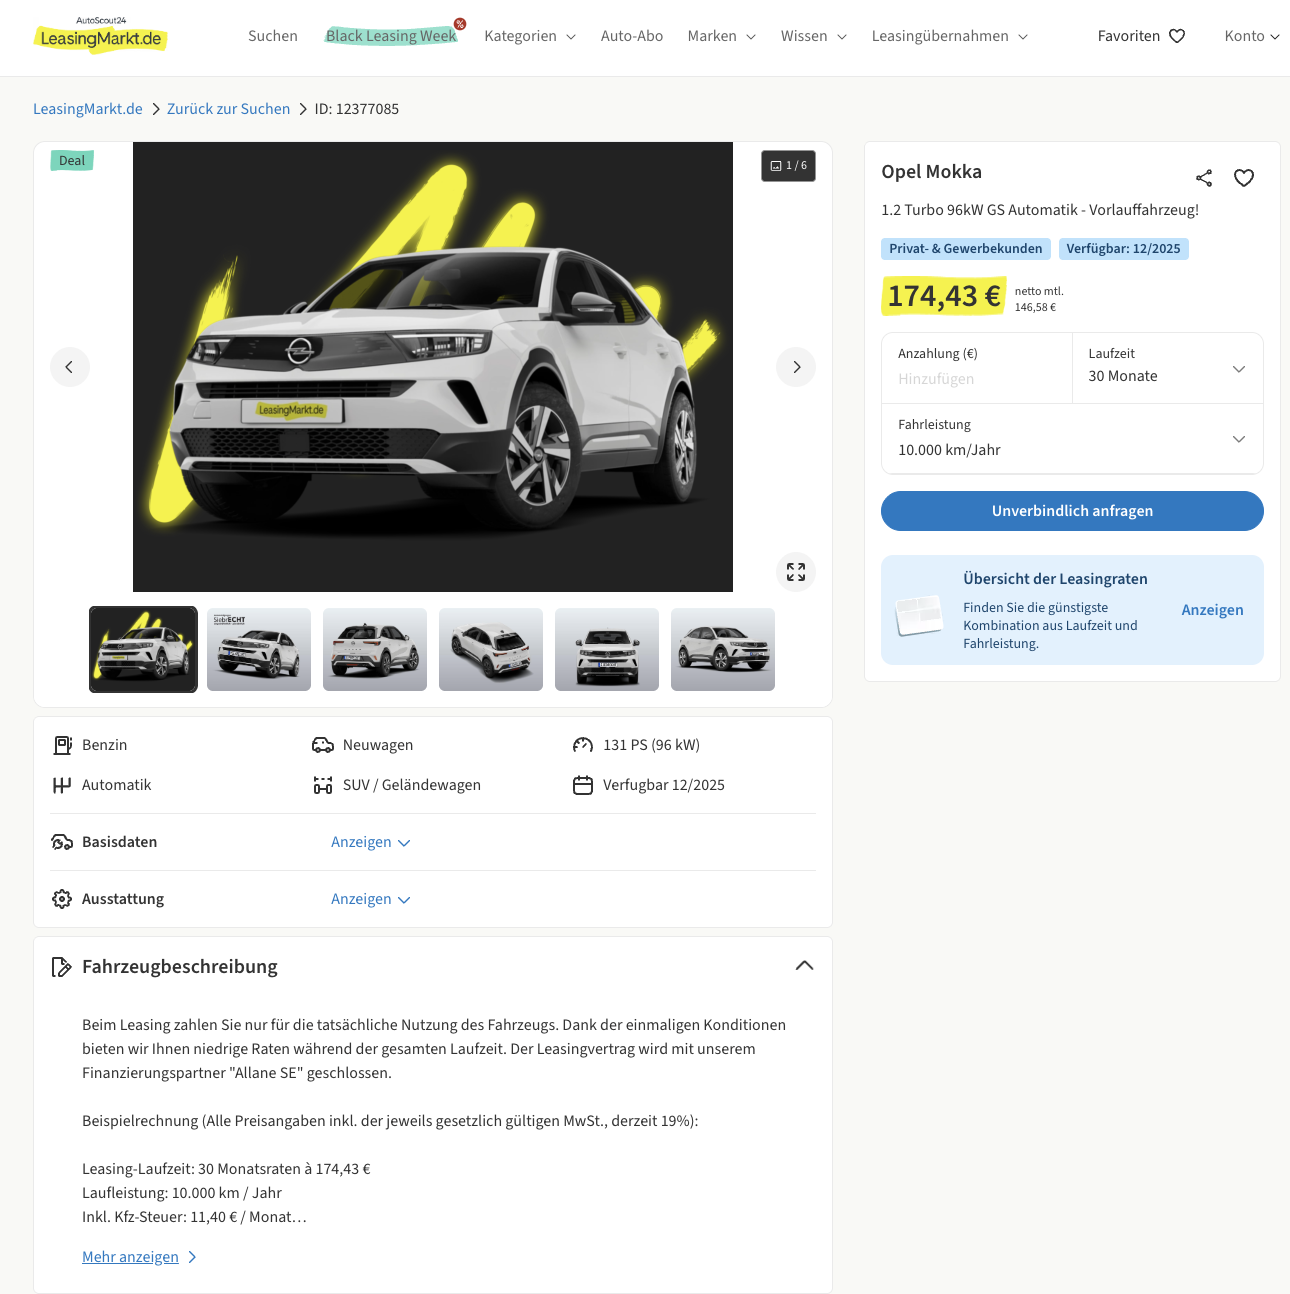The height and width of the screenshot is (1294, 1290).
Task: Add Opel Mokka to favorites with heart icon
Action: click(1243, 178)
